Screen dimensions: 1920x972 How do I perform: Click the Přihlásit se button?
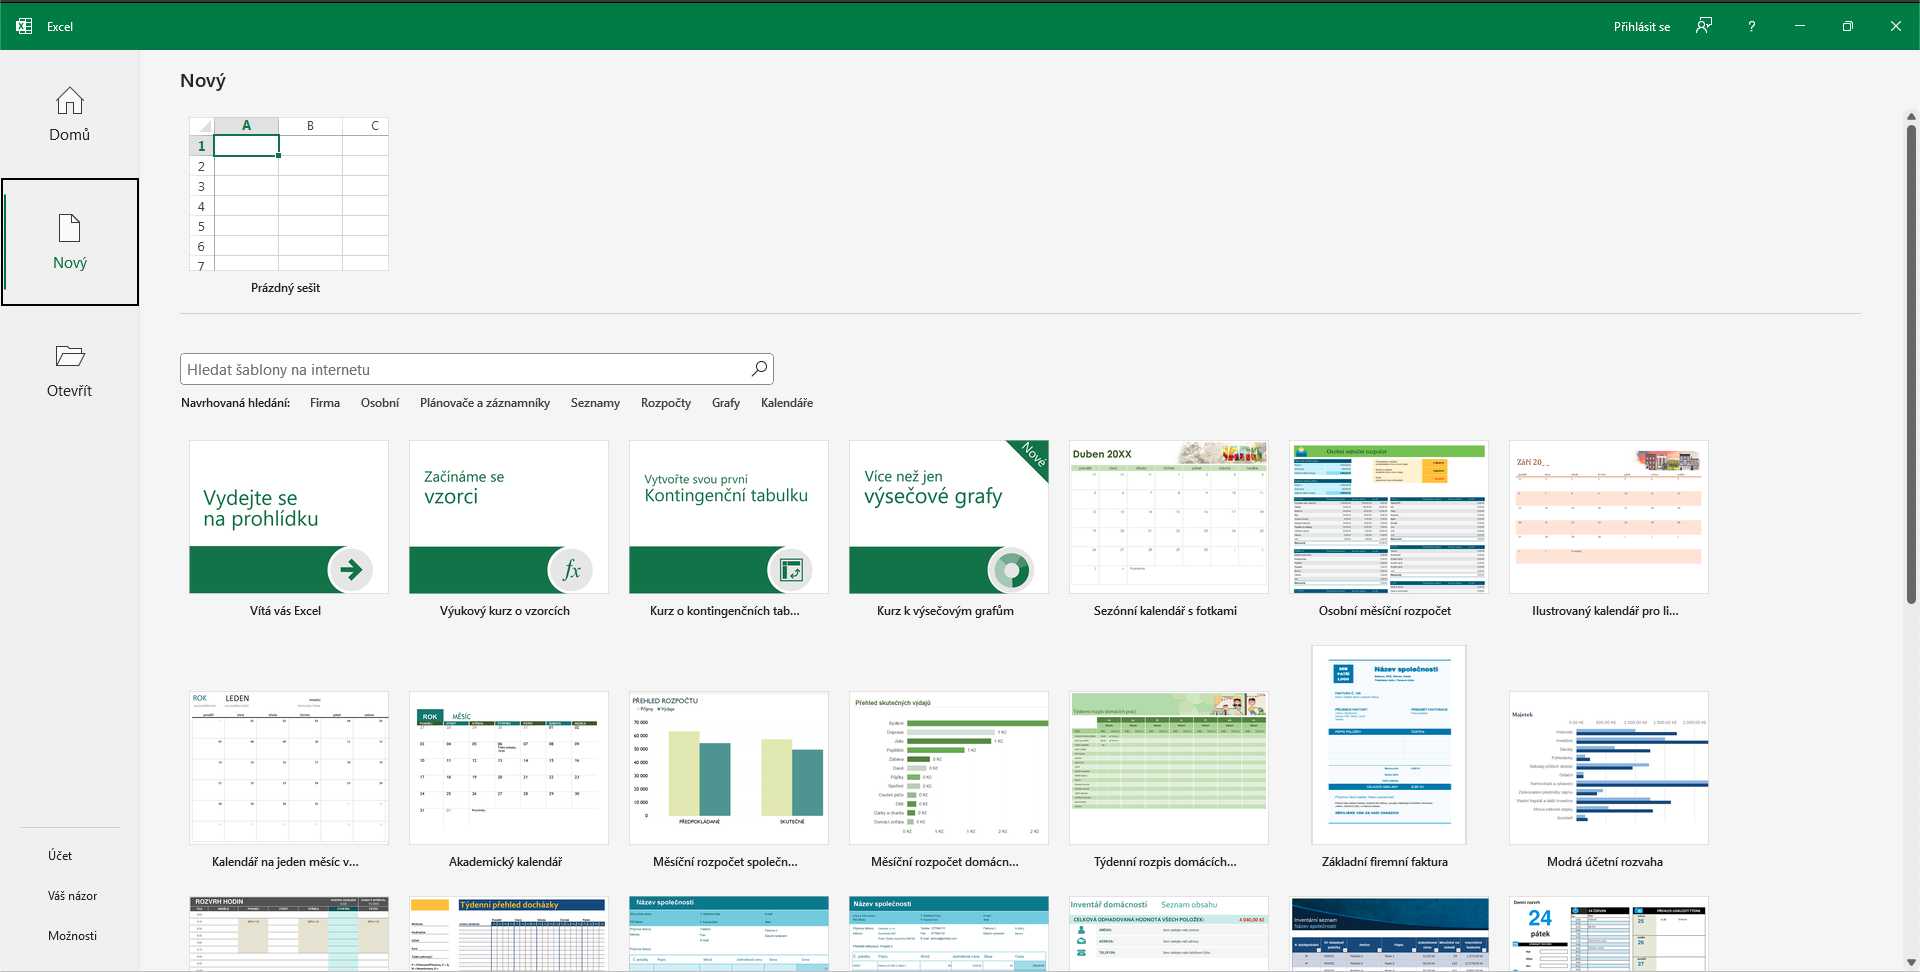(1641, 26)
